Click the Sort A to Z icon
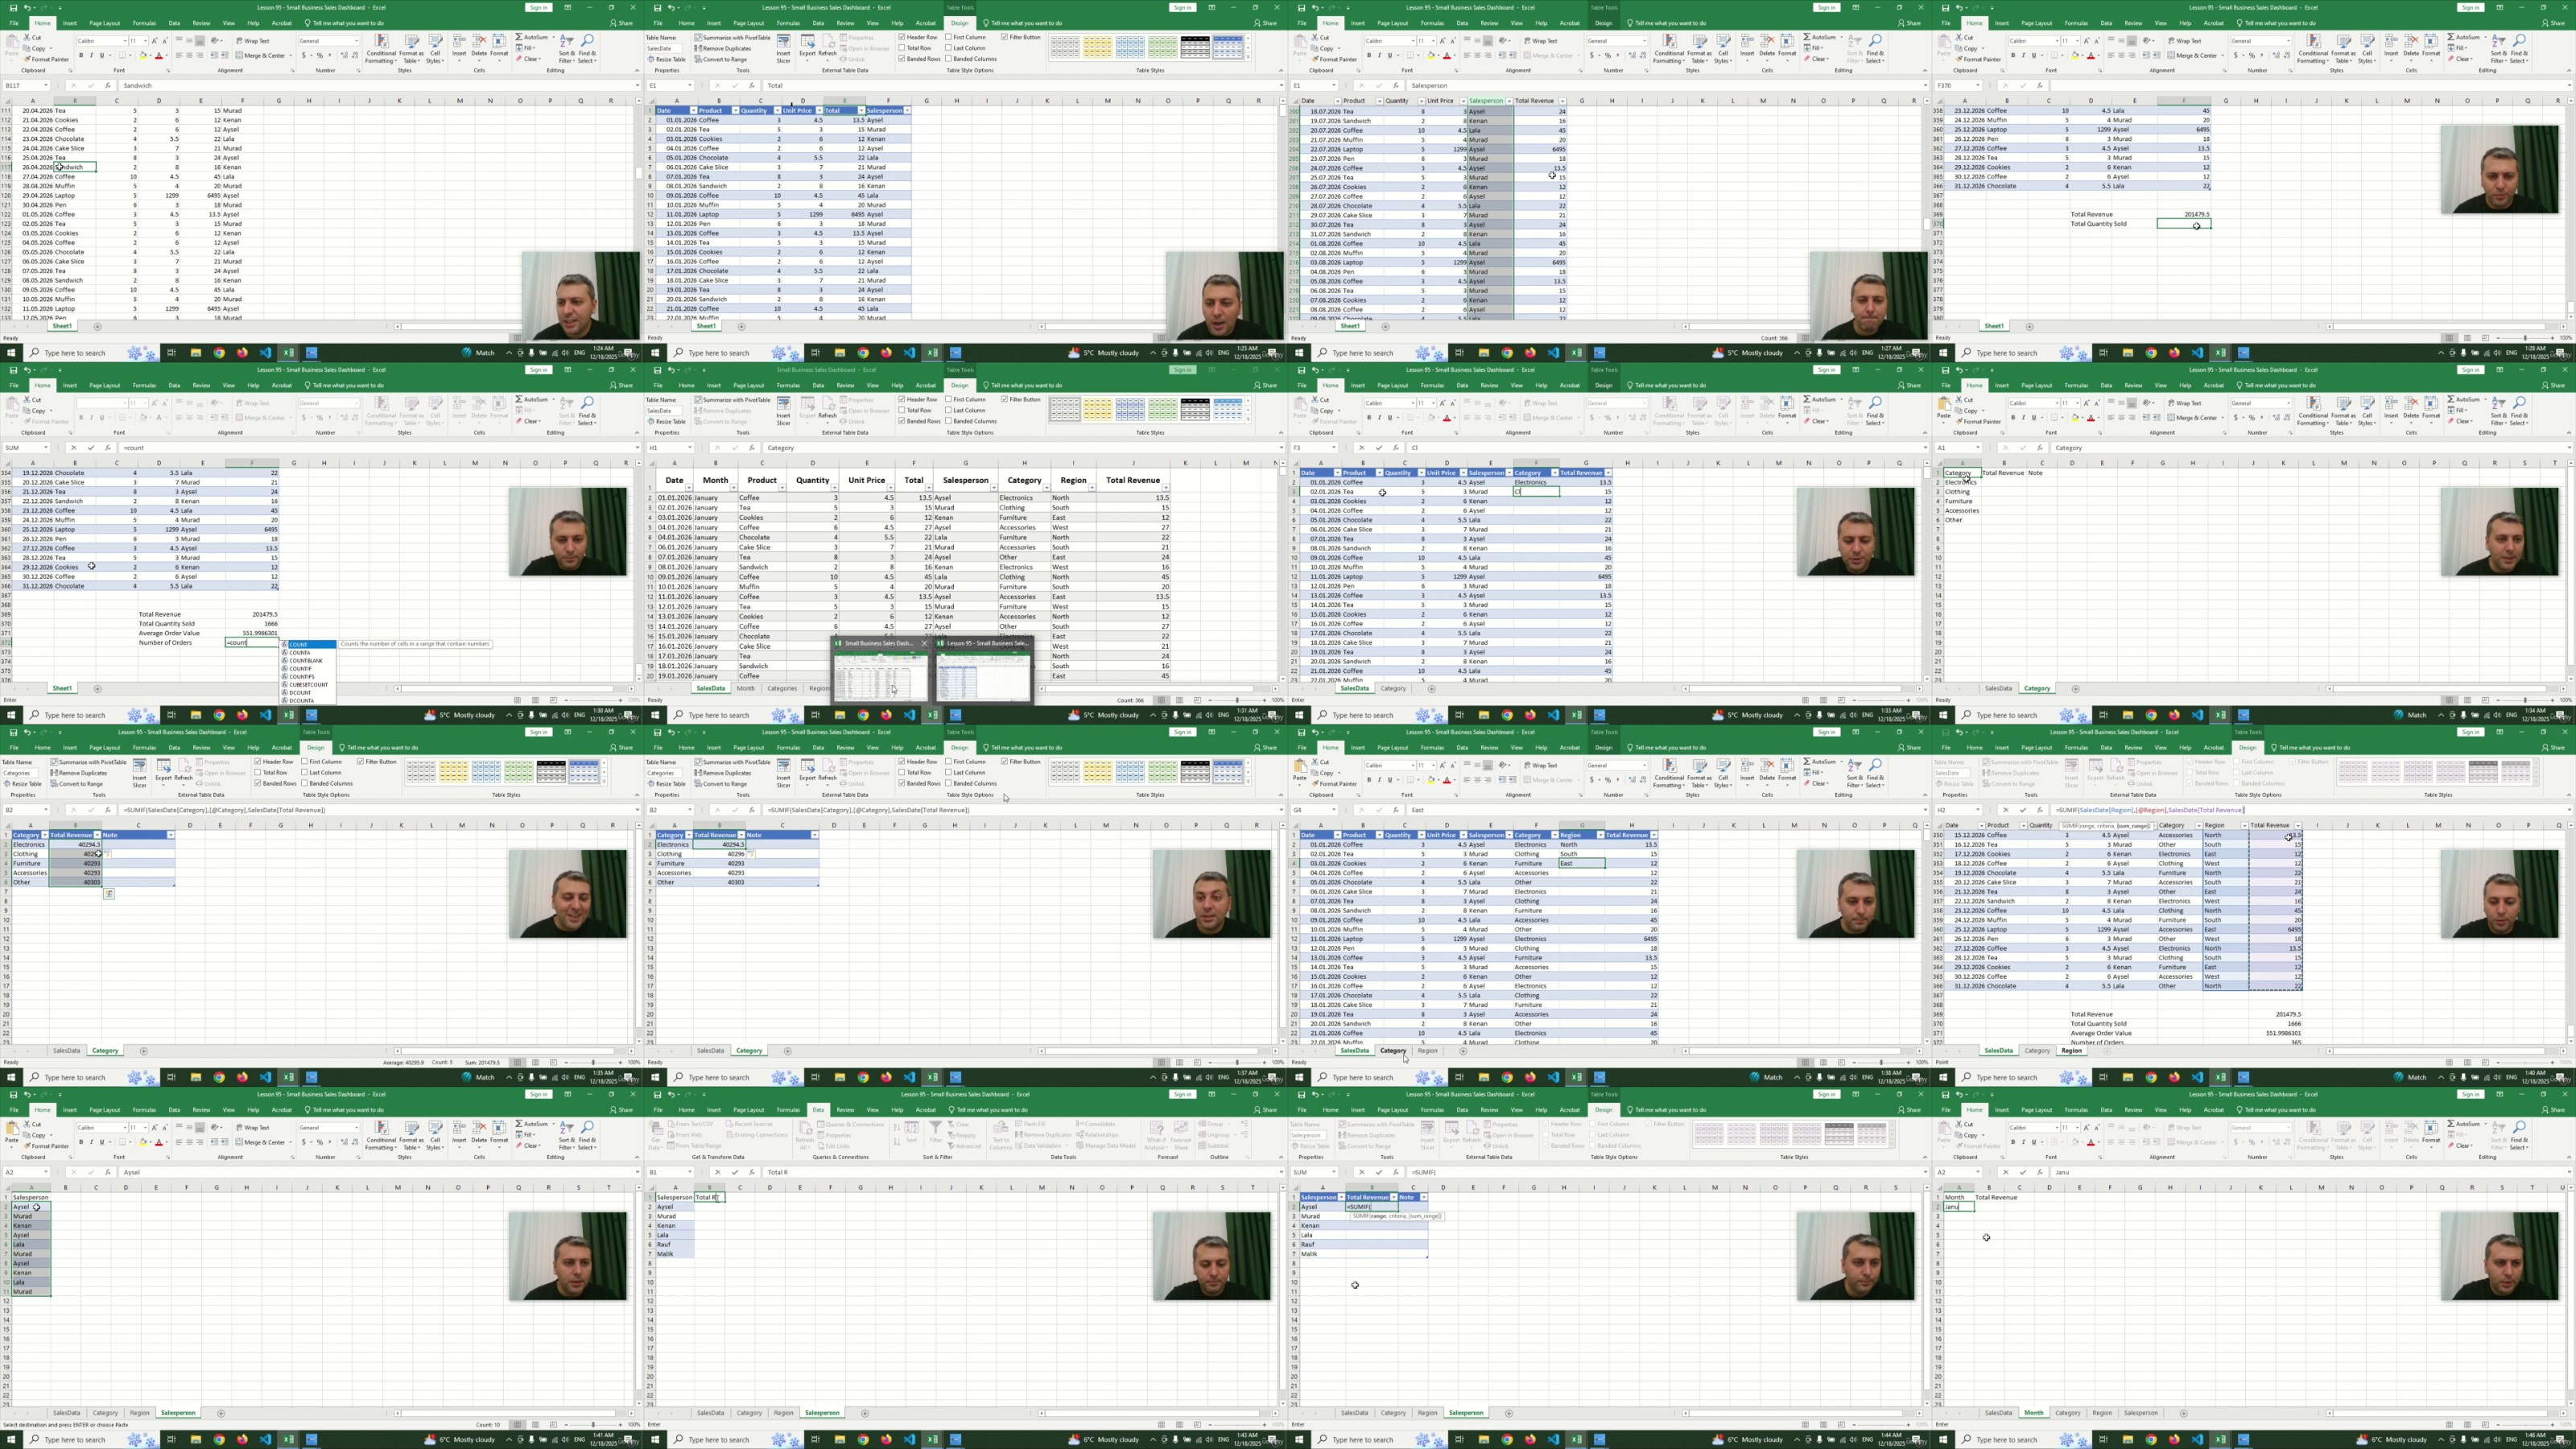The height and width of the screenshot is (1449, 2576). [x=897, y=1127]
